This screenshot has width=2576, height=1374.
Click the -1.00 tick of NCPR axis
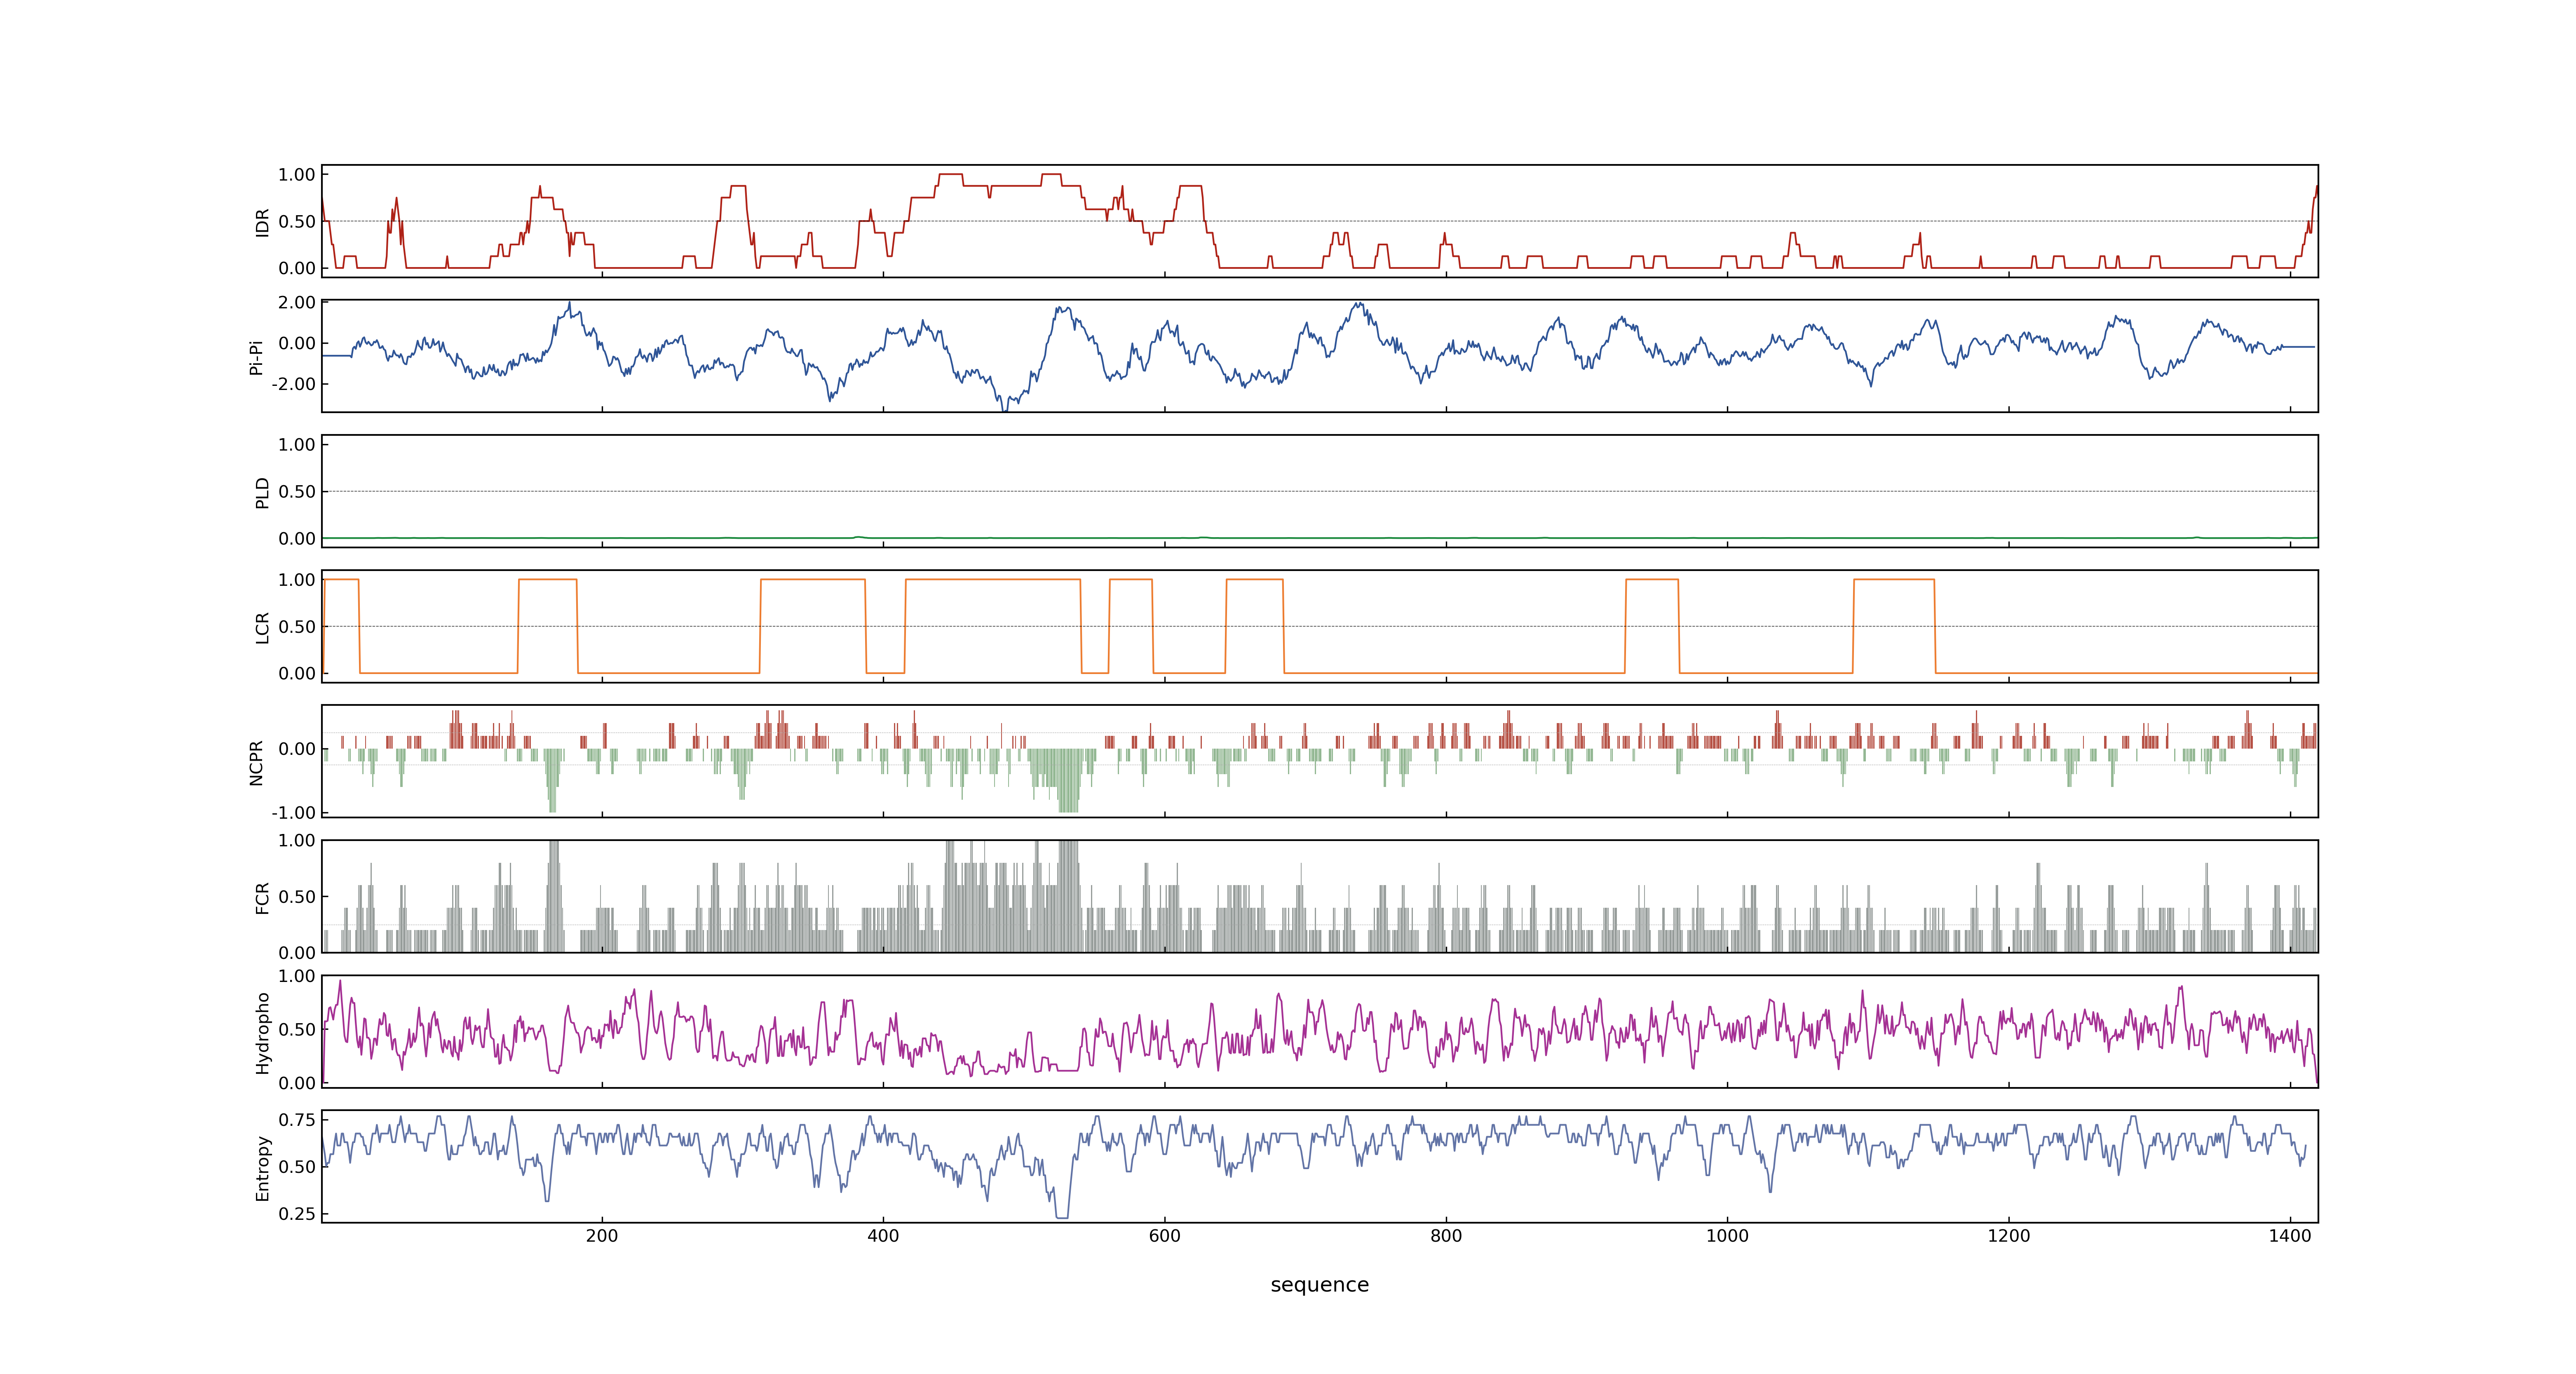(x=293, y=813)
